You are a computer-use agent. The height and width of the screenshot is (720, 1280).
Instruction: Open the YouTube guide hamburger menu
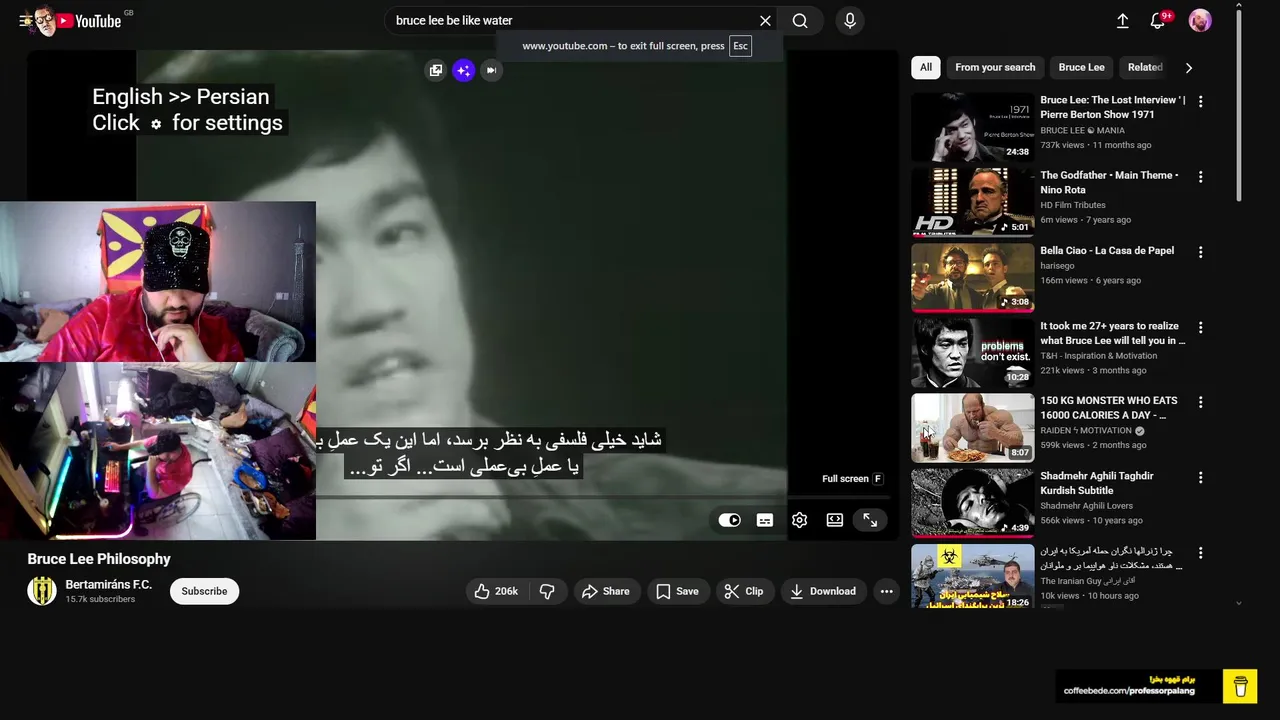coord(25,21)
